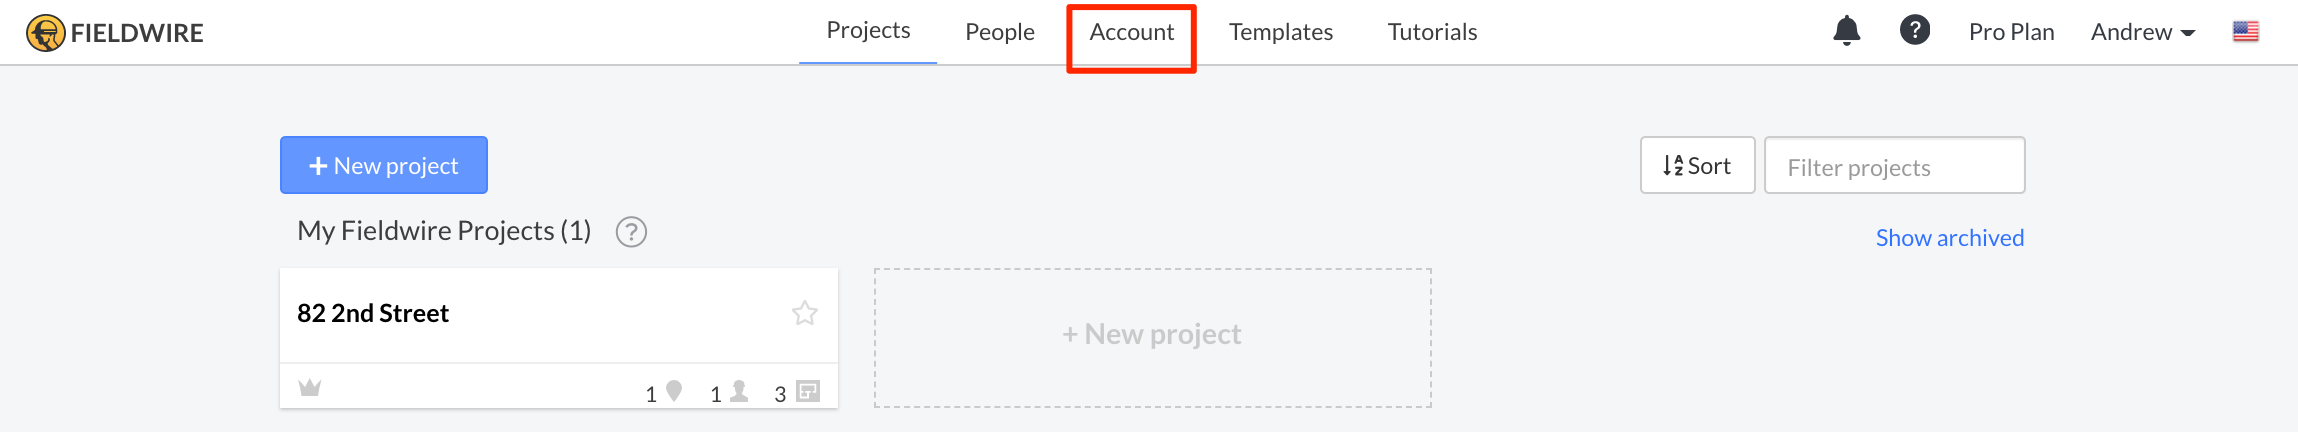The image size is (2298, 432).
Task: Open the notifications bell
Action: click(x=1846, y=31)
